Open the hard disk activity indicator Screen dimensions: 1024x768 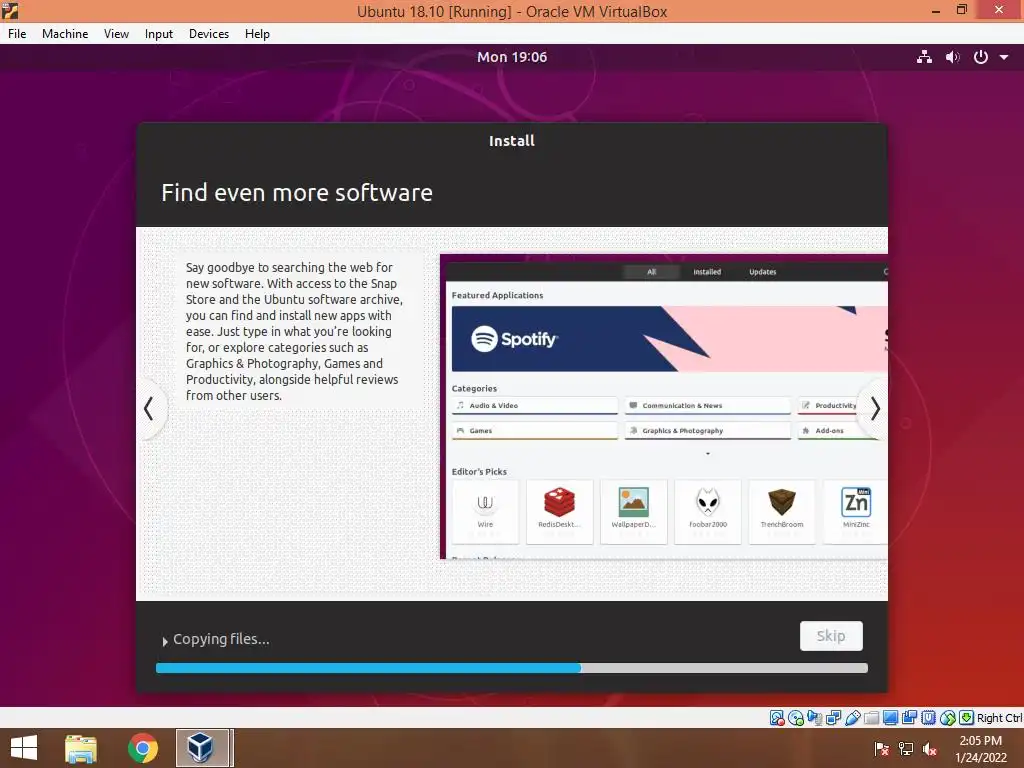click(776, 718)
